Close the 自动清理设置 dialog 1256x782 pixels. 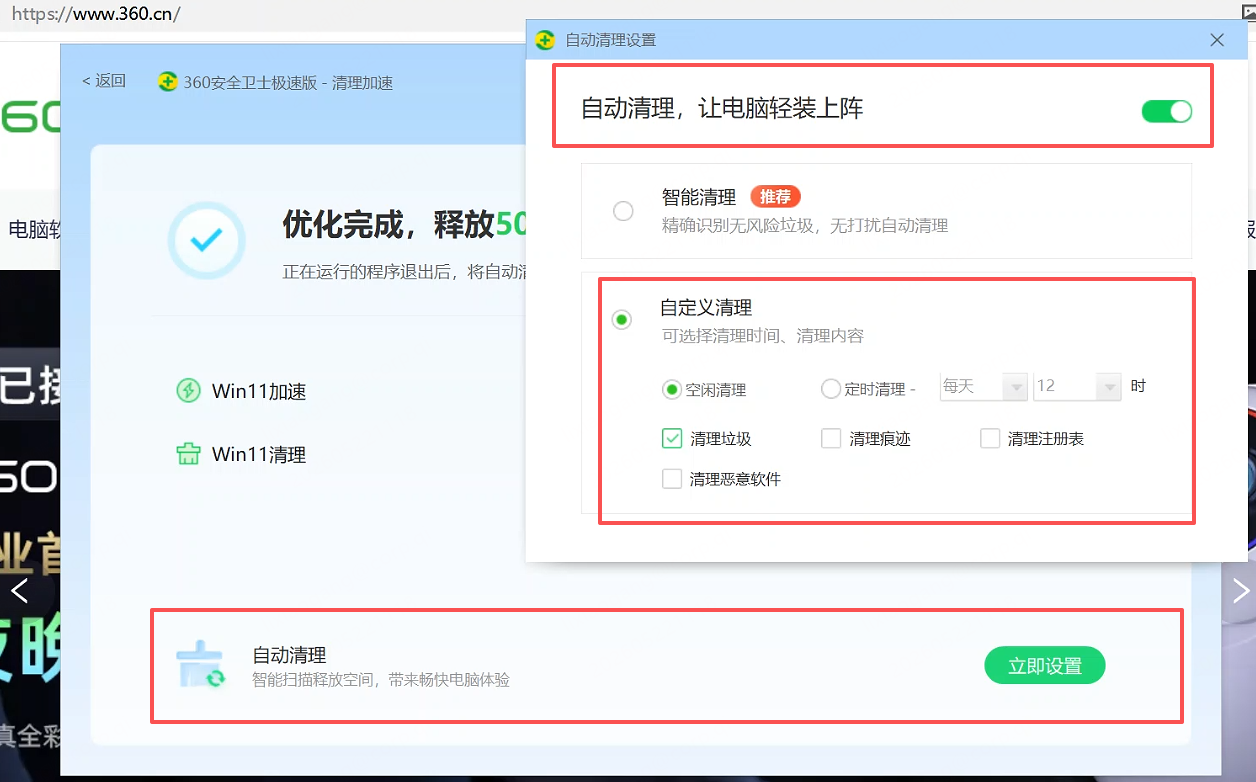[1217, 40]
